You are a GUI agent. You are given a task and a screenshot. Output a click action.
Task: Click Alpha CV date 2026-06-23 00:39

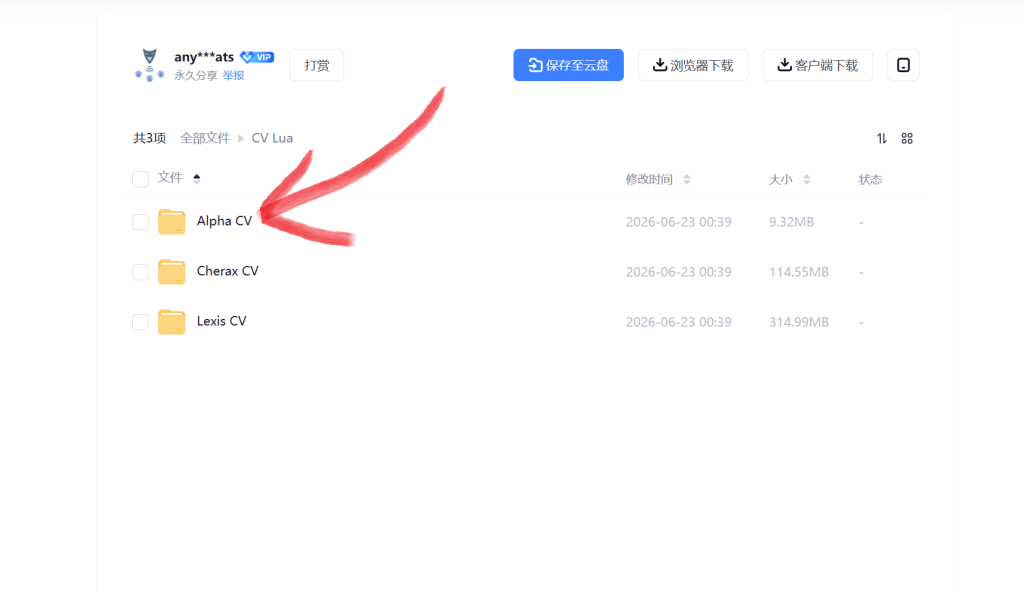coord(679,222)
